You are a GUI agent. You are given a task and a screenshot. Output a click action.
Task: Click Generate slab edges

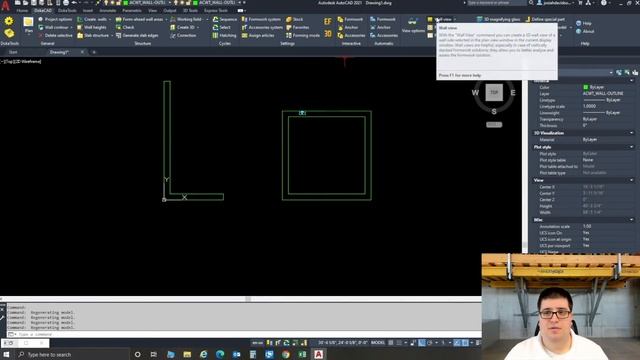[137, 36]
